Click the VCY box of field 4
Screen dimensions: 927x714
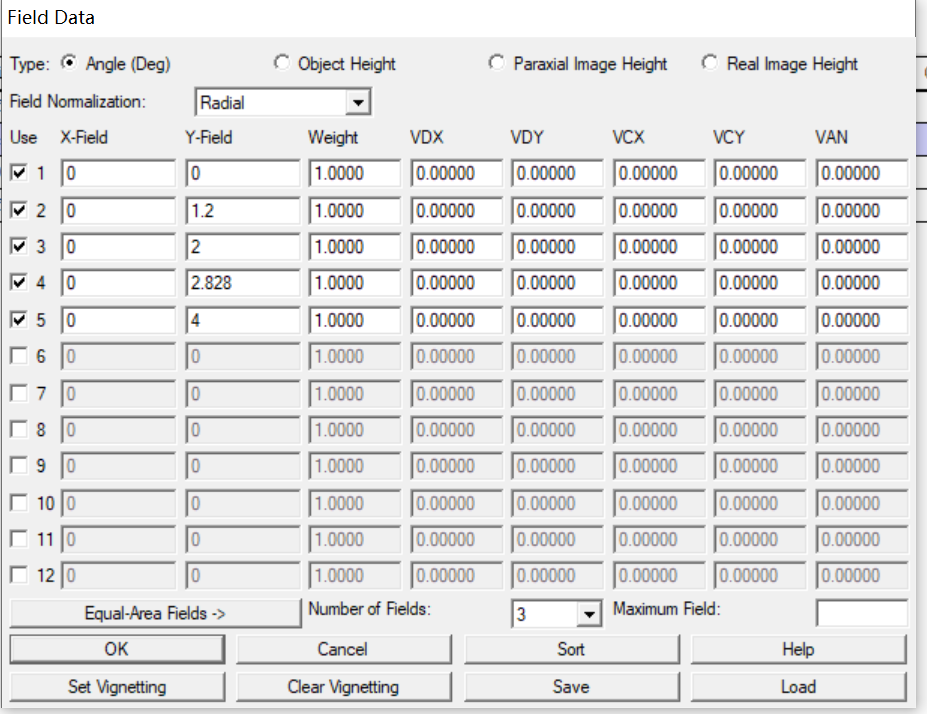(x=760, y=283)
